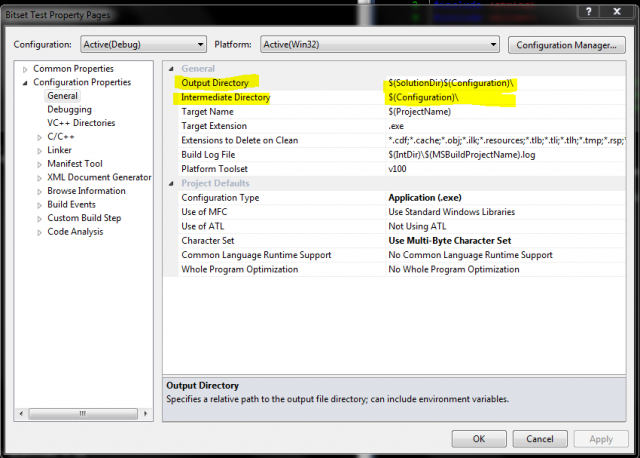Viewport: 640px width, 458px height.
Task: Collapse Configuration Properties node
Action: (25, 83)
